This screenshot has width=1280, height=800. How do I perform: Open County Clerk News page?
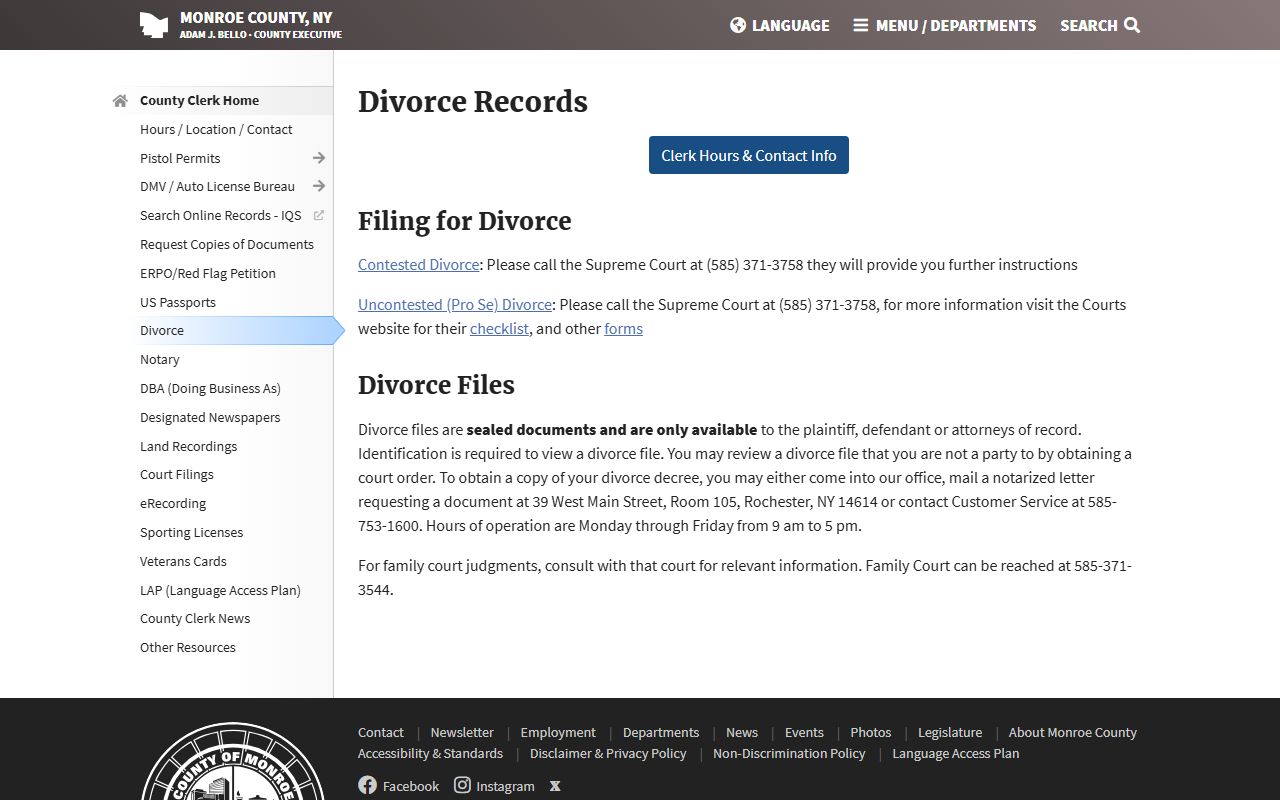click(x=195, y=618)
